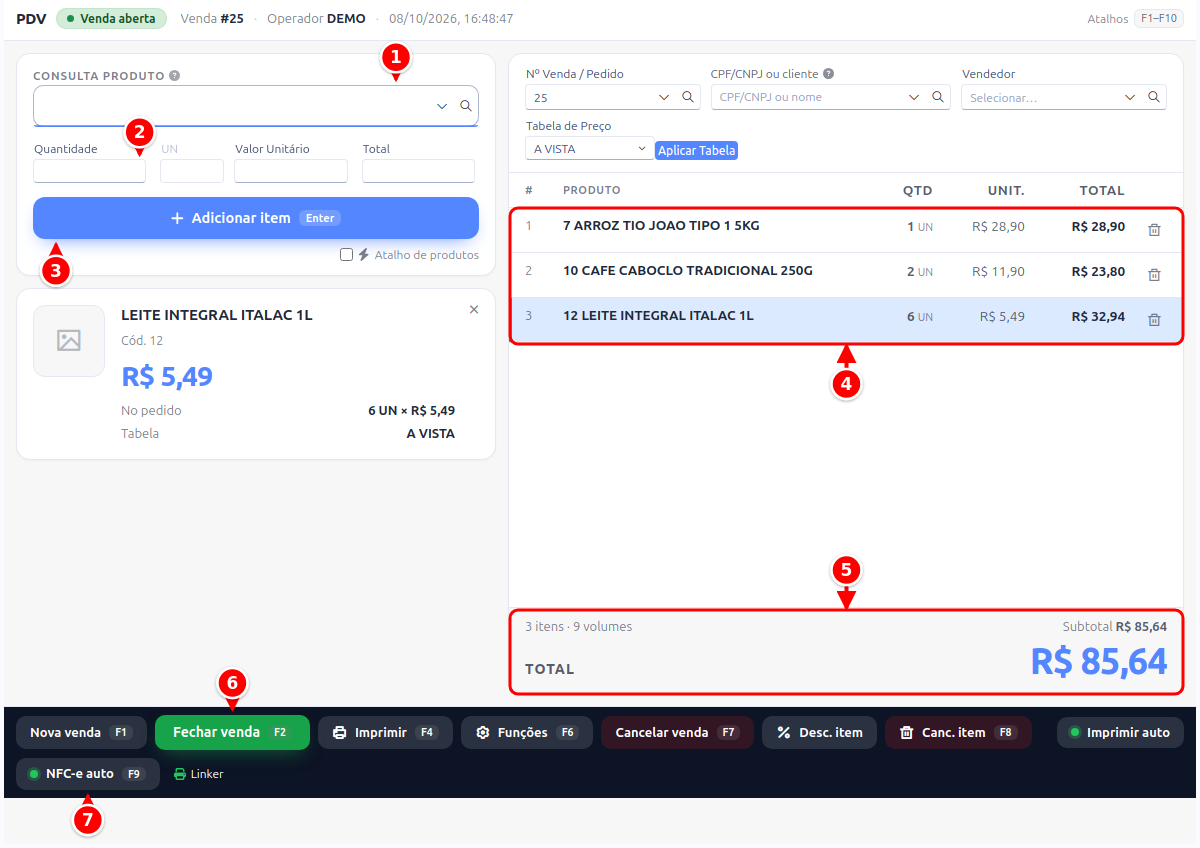
Task: Click the trash icon on the Canc. item button
Action: 907,732
